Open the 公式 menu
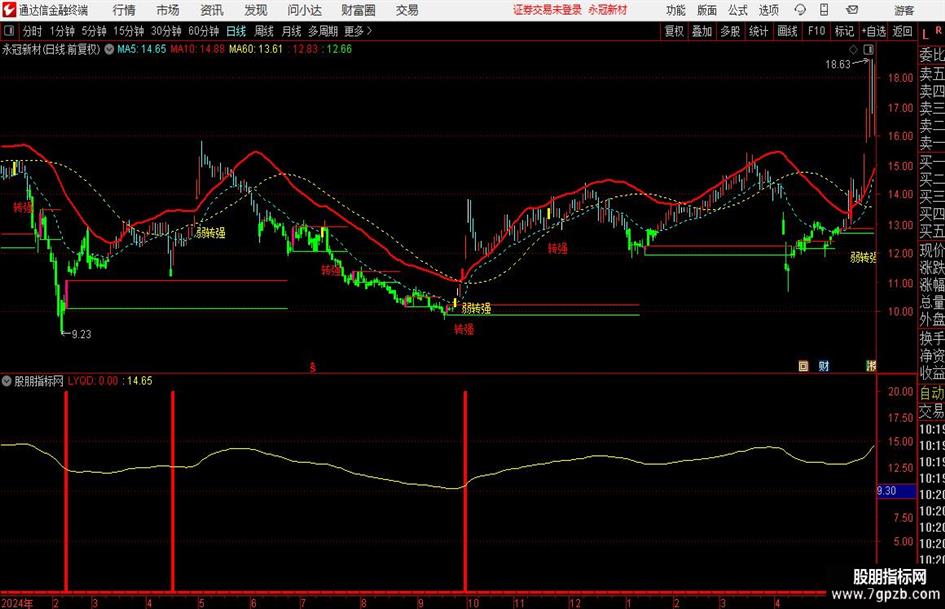 click(x=738, y=10)
